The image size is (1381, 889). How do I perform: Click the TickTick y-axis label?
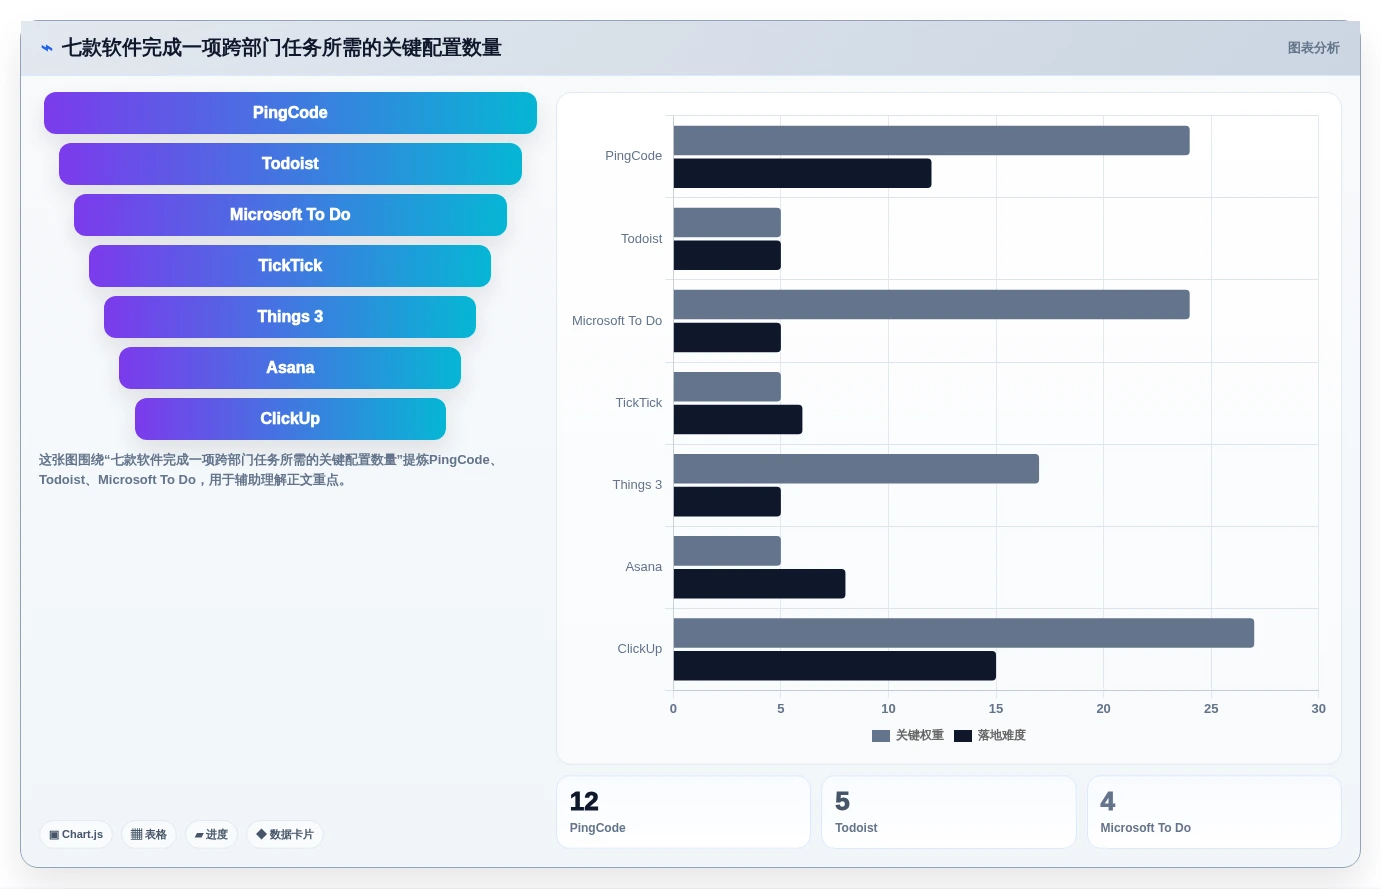638,403
